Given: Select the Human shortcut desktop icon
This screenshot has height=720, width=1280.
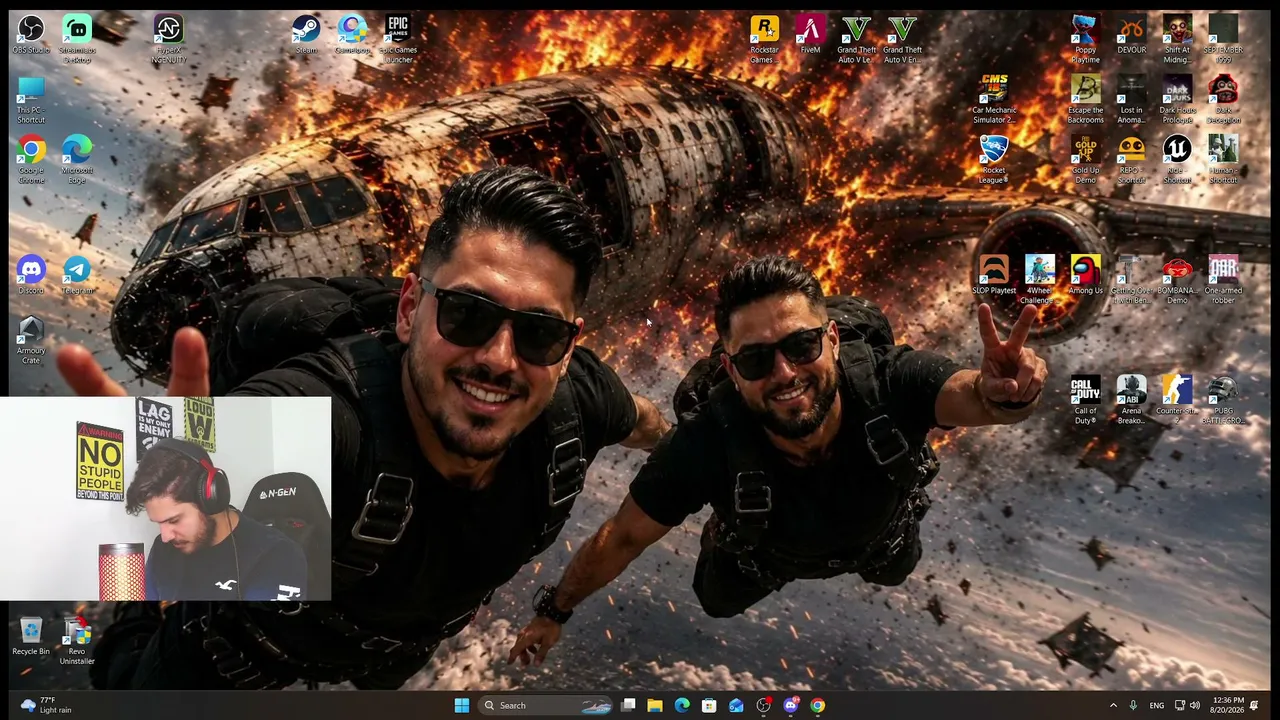Looking at the screenshot, I should coord(1223,160).
